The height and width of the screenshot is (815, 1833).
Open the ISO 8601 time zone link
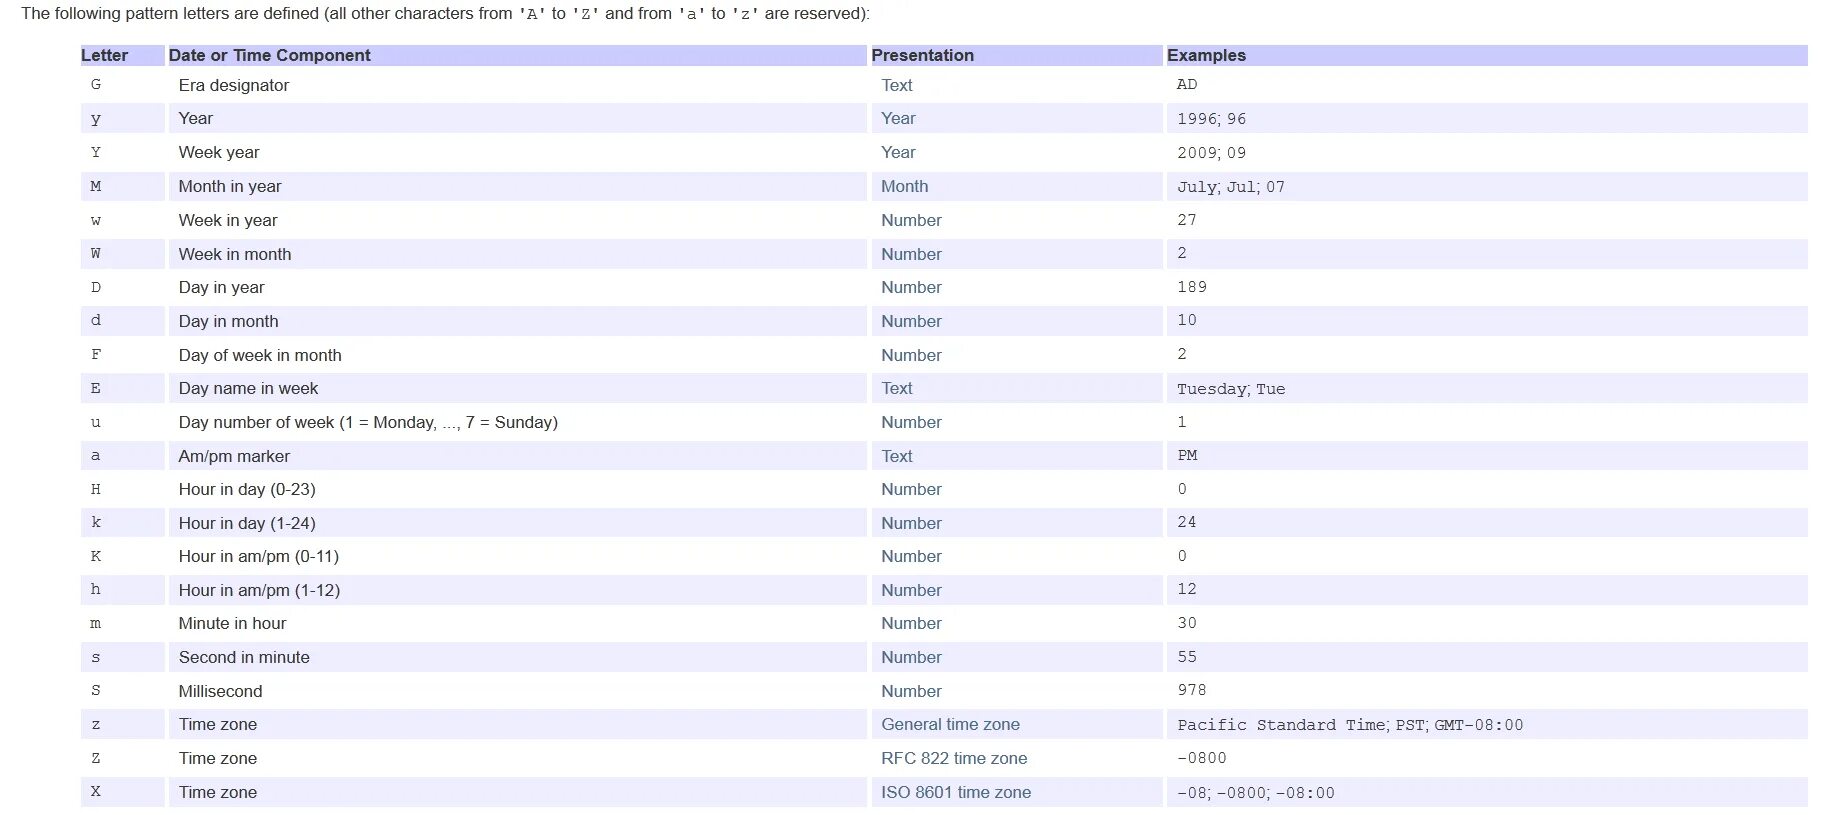pyautogui.click(x=956, y=792)
